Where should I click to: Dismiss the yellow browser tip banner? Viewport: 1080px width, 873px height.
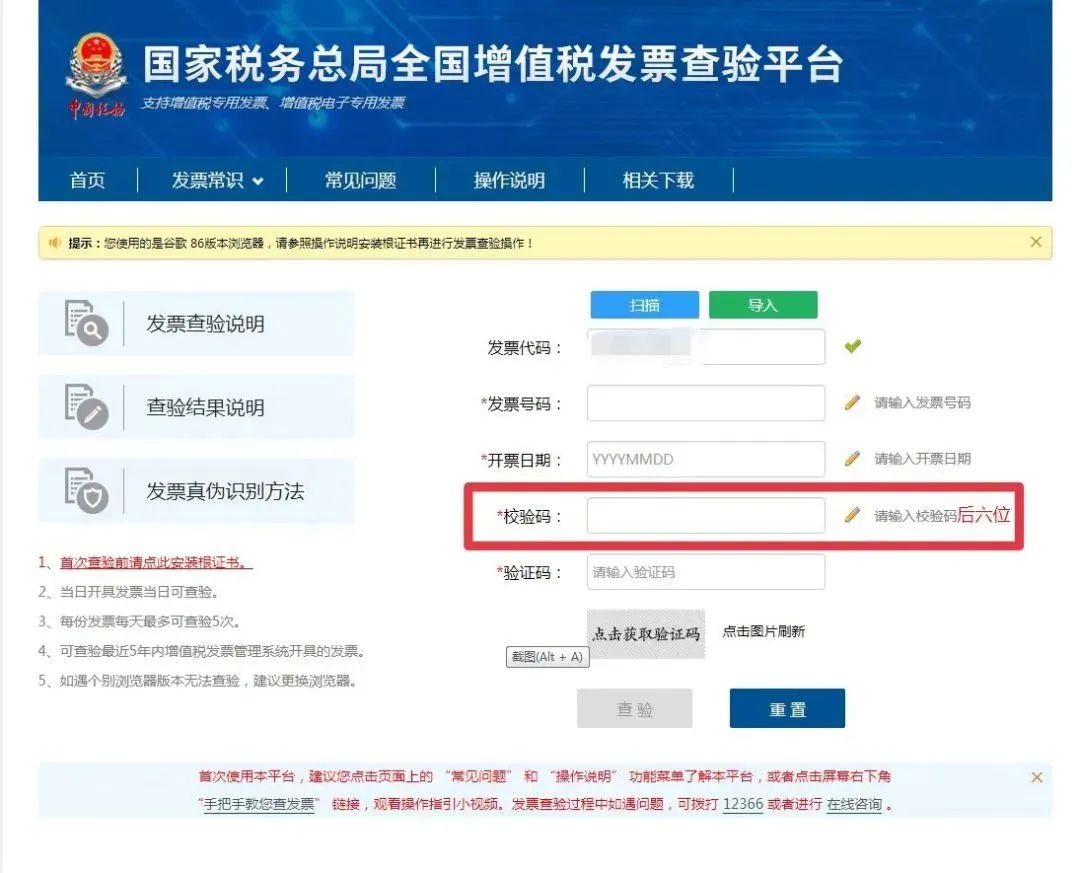coord(1036,242)
